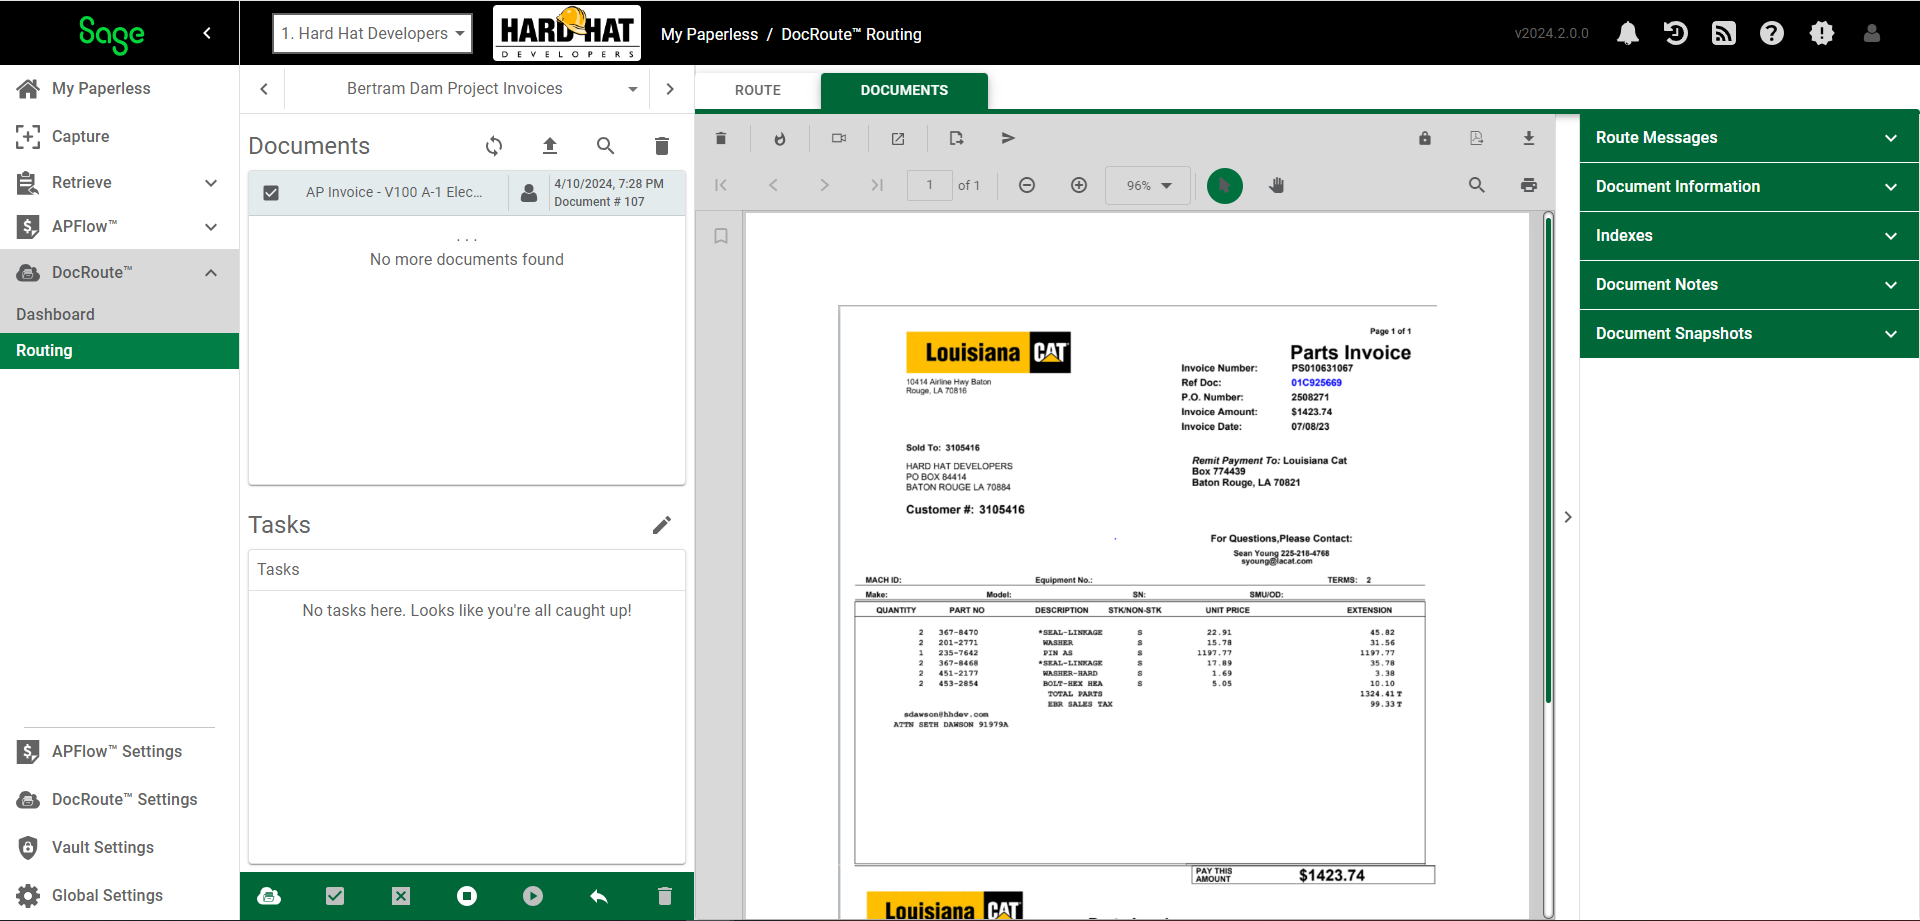The image size is (1920, 921).
Task: Print the invoice document
Action: [1529, 185]
